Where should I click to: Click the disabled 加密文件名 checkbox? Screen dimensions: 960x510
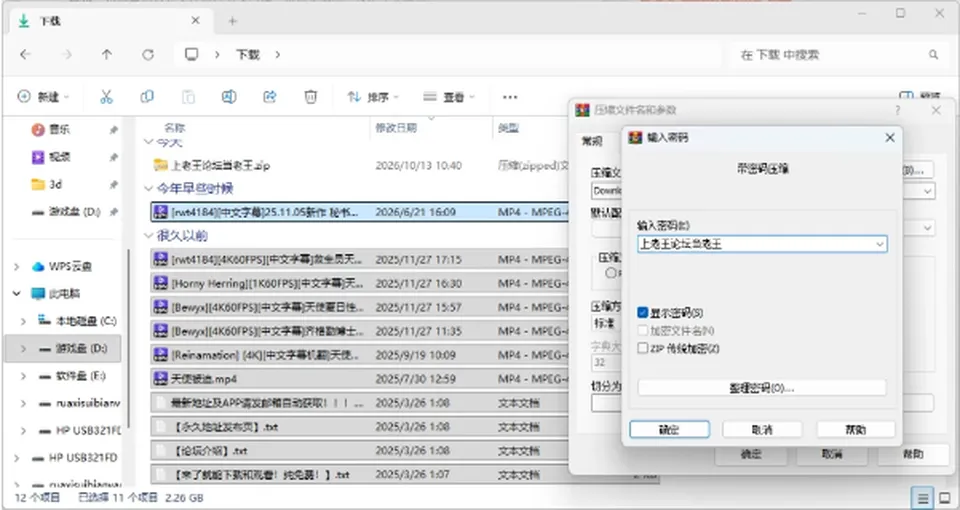(x=642, y=331)
